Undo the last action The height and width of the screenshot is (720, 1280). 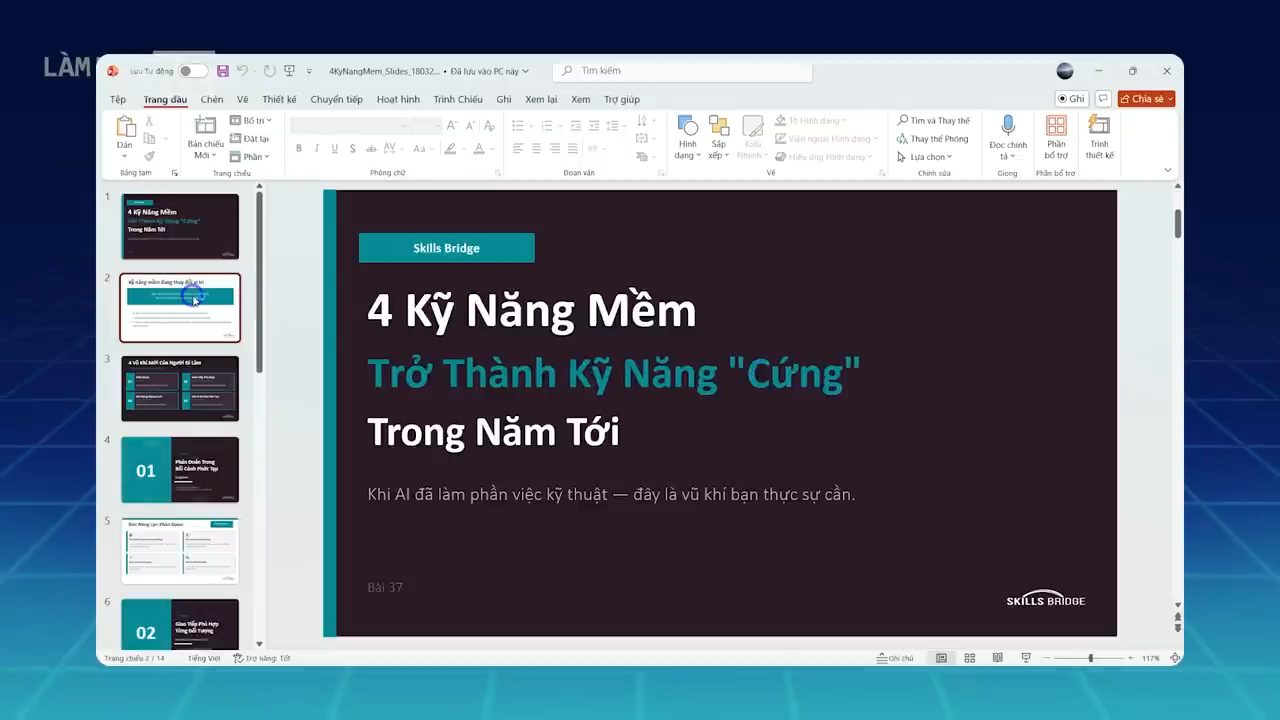pos(242,71)
